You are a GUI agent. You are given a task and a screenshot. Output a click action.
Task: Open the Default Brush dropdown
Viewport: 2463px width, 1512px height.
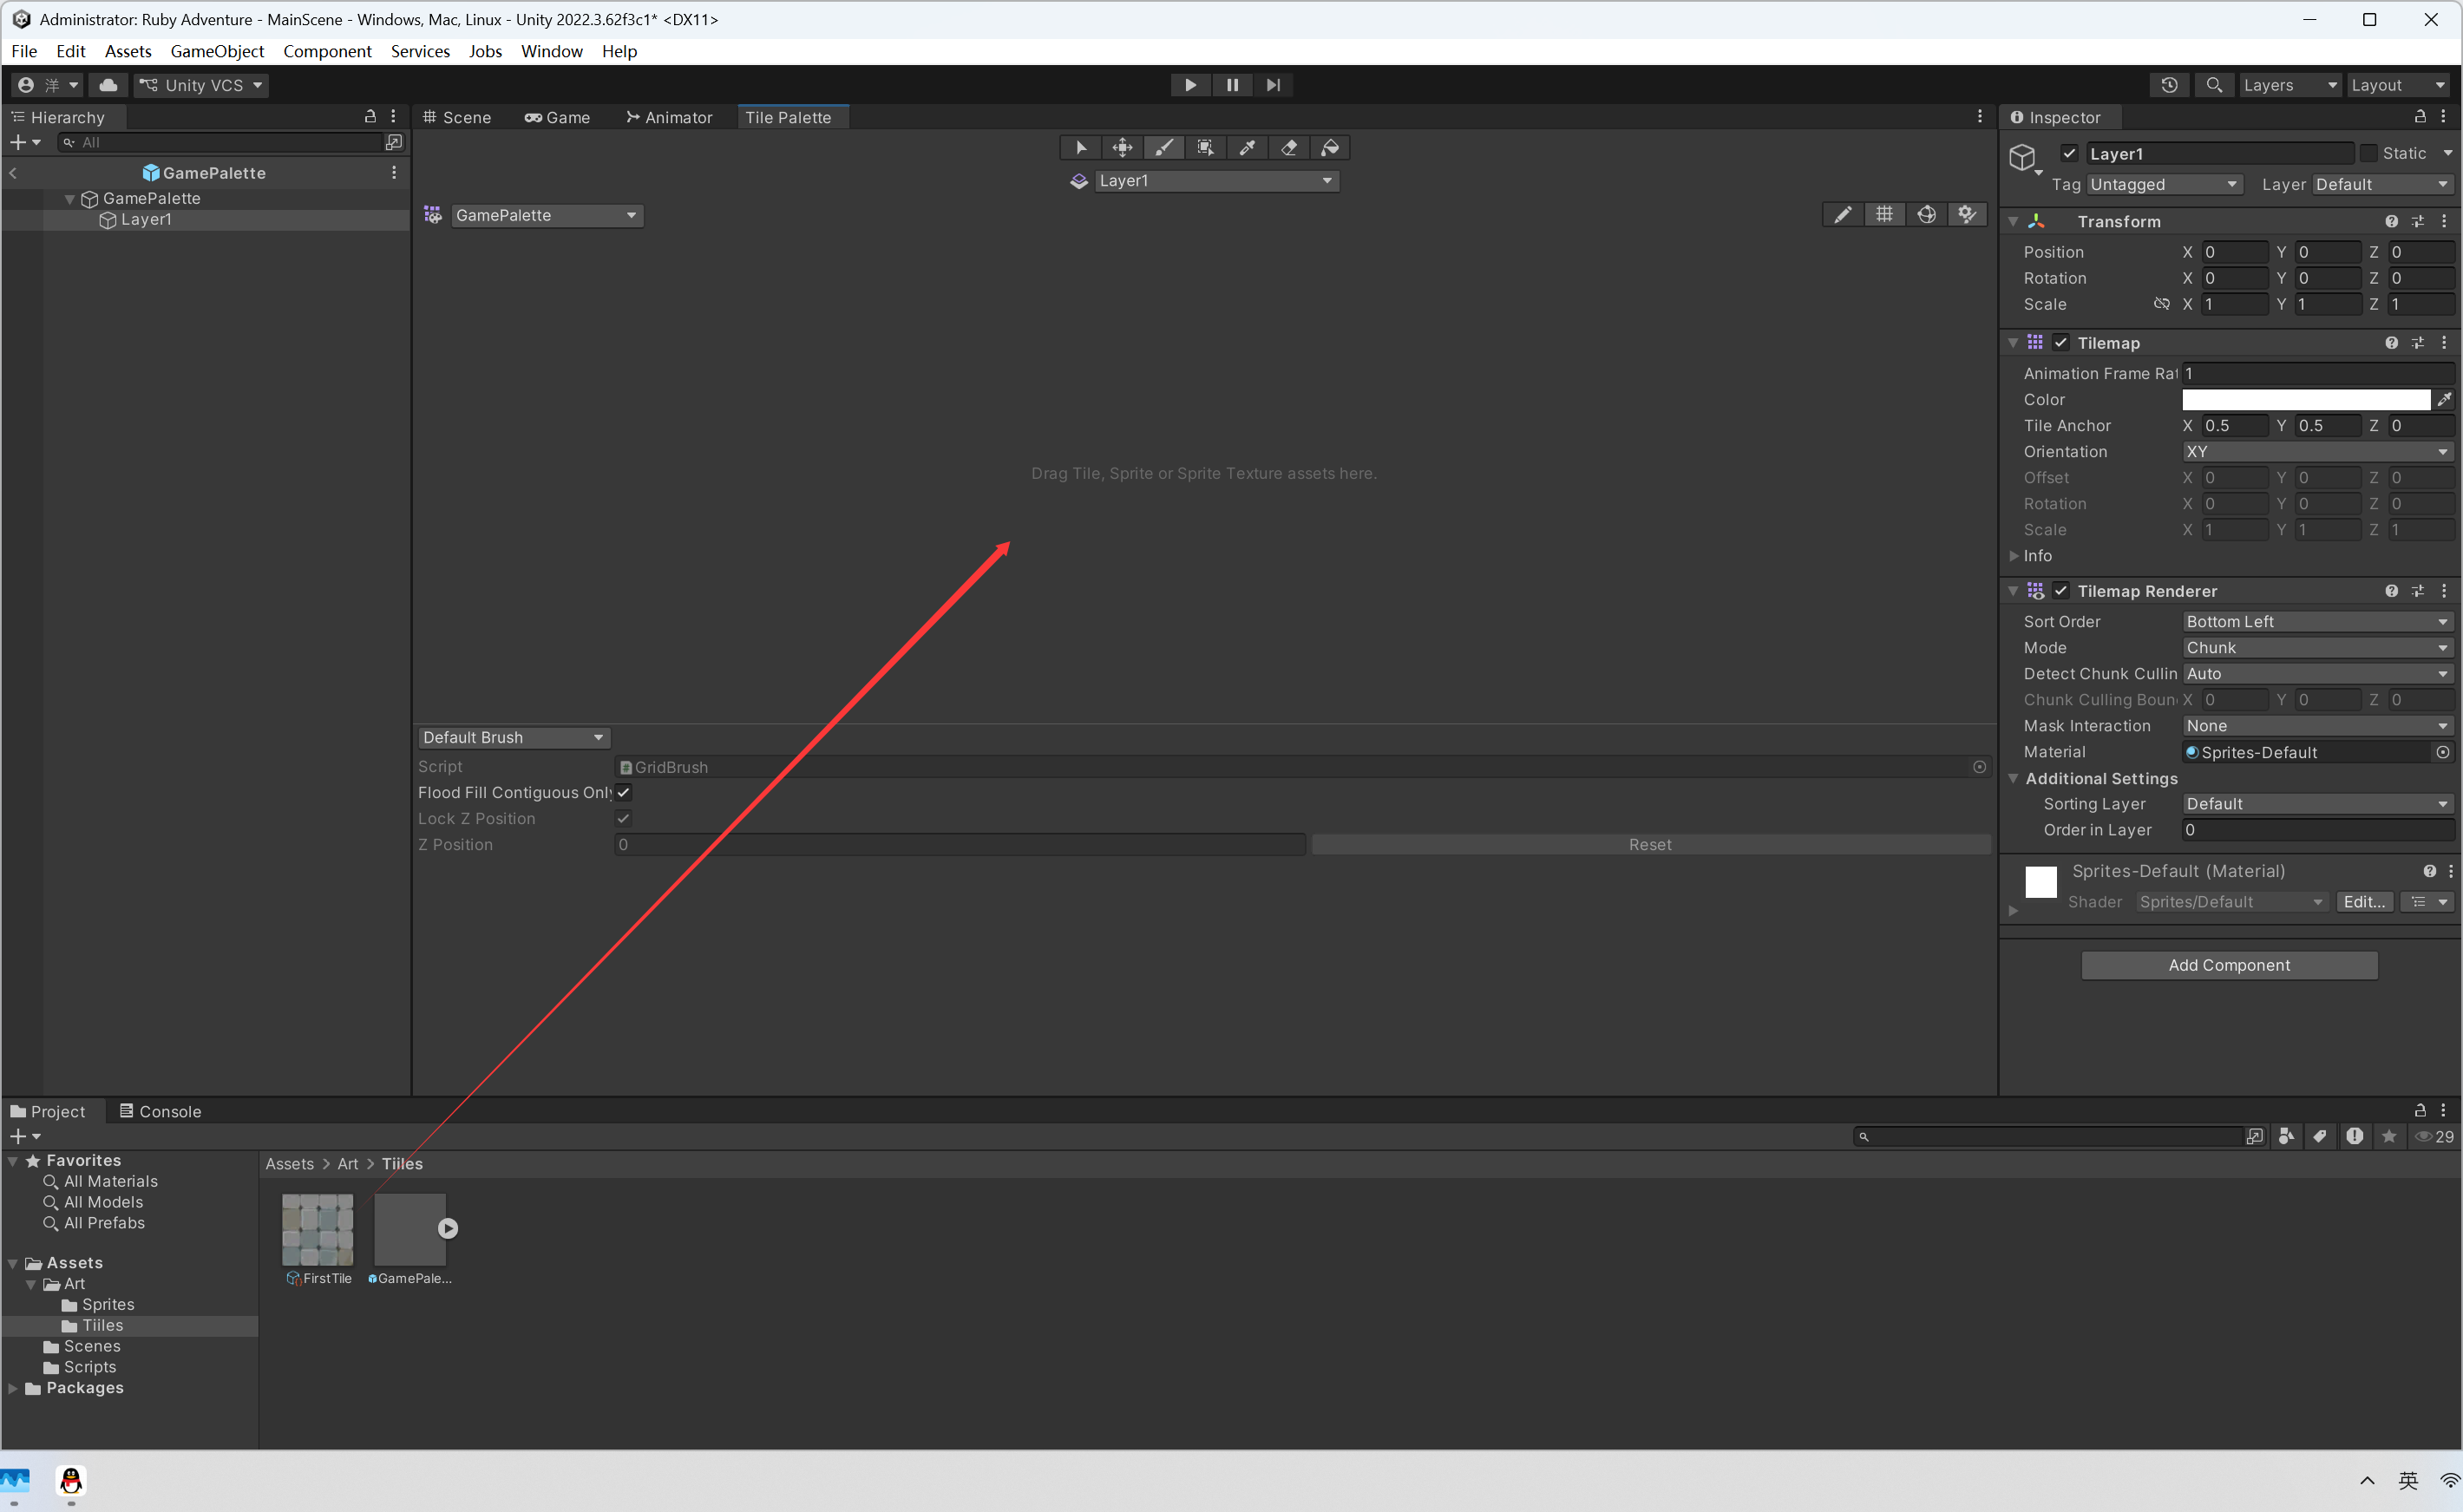[513, 737]
